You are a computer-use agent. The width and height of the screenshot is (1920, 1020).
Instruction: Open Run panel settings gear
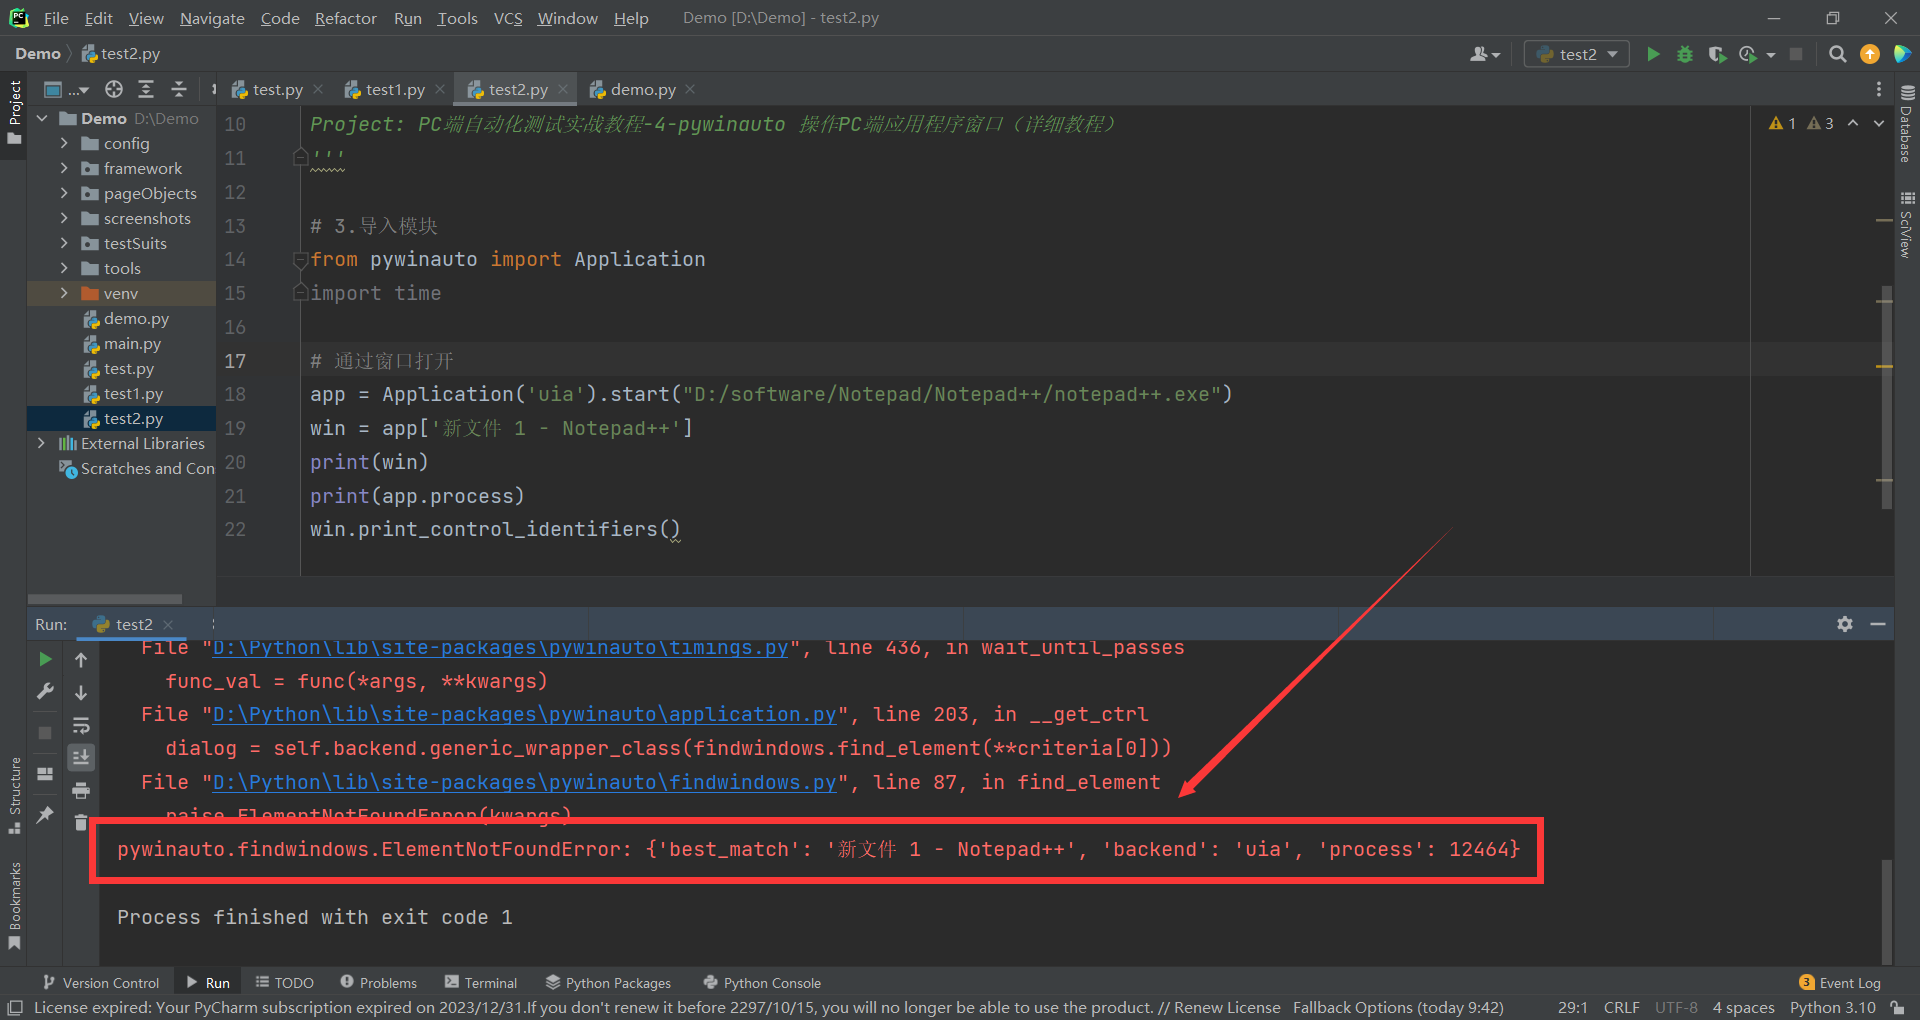click(1845, 624)
